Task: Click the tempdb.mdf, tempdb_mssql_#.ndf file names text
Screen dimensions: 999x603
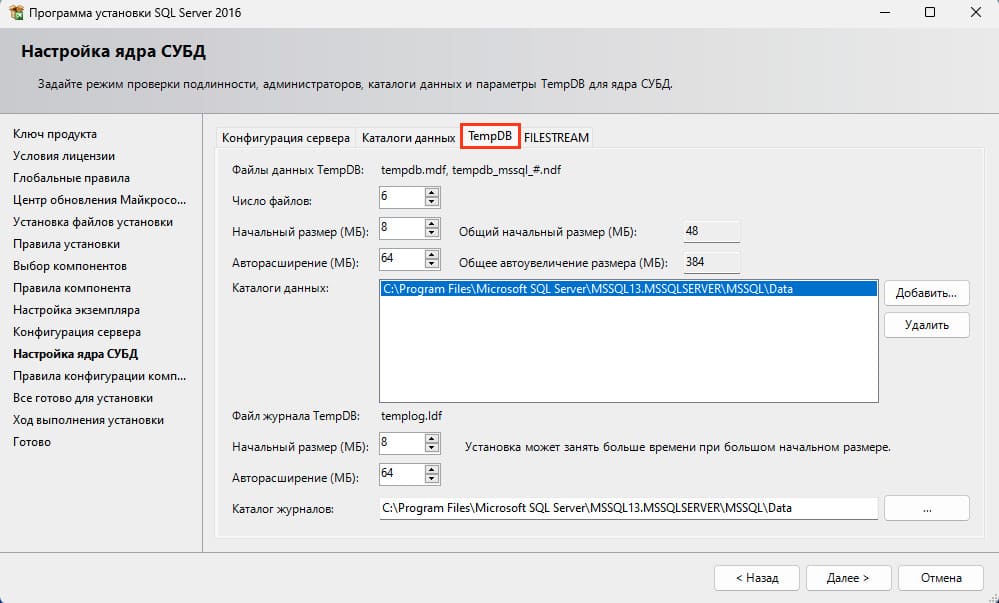Action: point(471,170)
